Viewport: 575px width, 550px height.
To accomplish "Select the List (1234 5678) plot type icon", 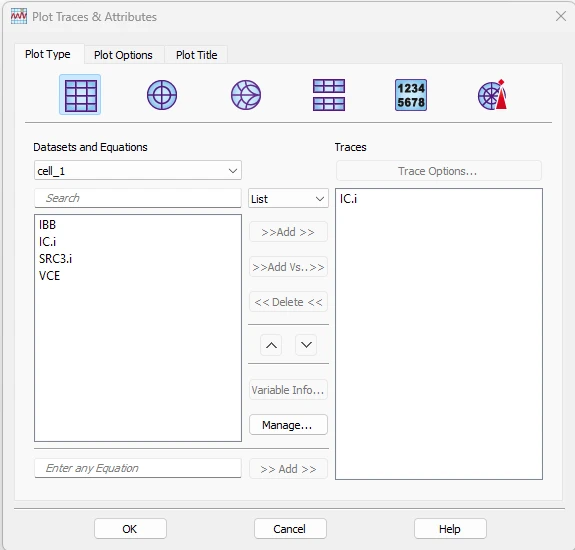I will (411, 95).
